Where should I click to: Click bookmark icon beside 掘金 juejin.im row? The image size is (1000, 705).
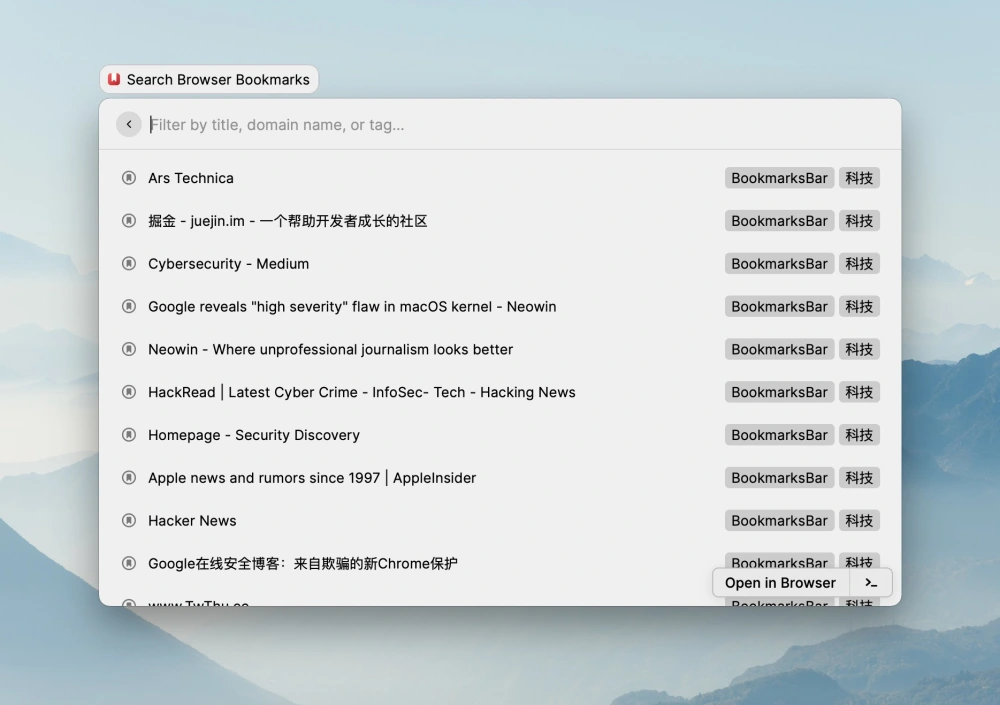coord(129,221)
